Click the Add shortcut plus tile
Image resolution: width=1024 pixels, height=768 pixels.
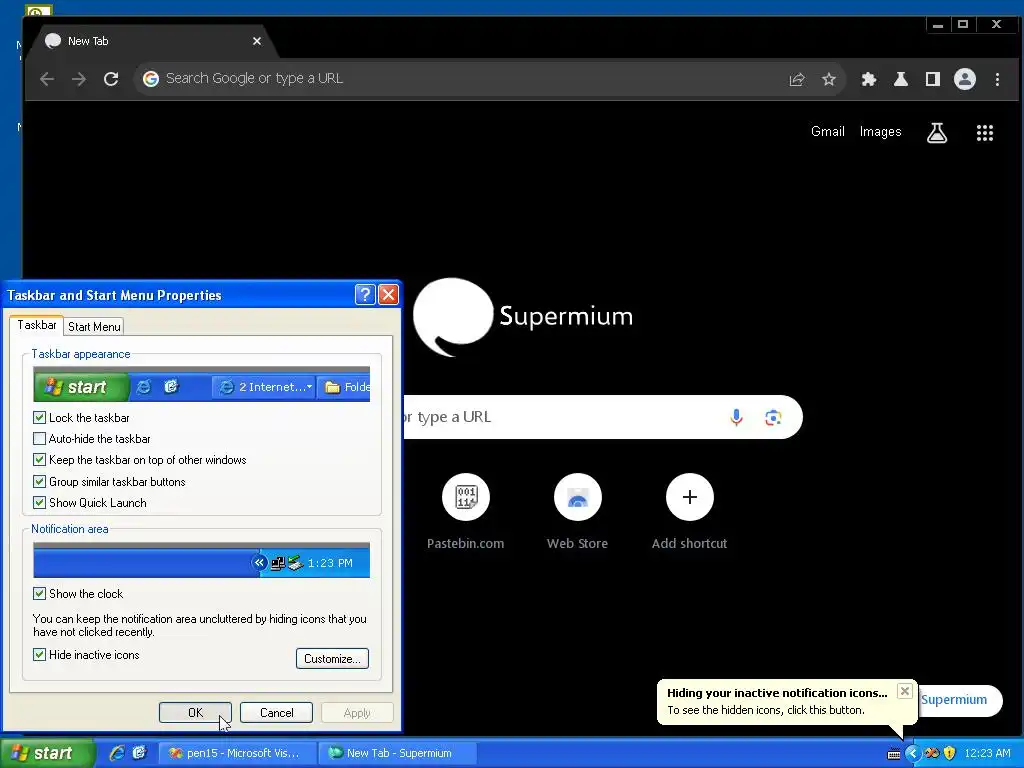pyautogui.click(x=690, y=511)
